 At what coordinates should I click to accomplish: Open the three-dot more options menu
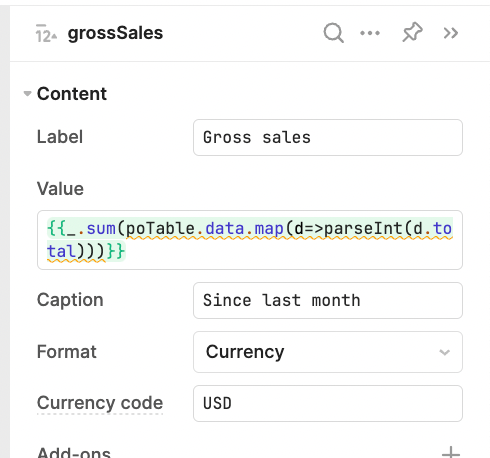[370, 33]
